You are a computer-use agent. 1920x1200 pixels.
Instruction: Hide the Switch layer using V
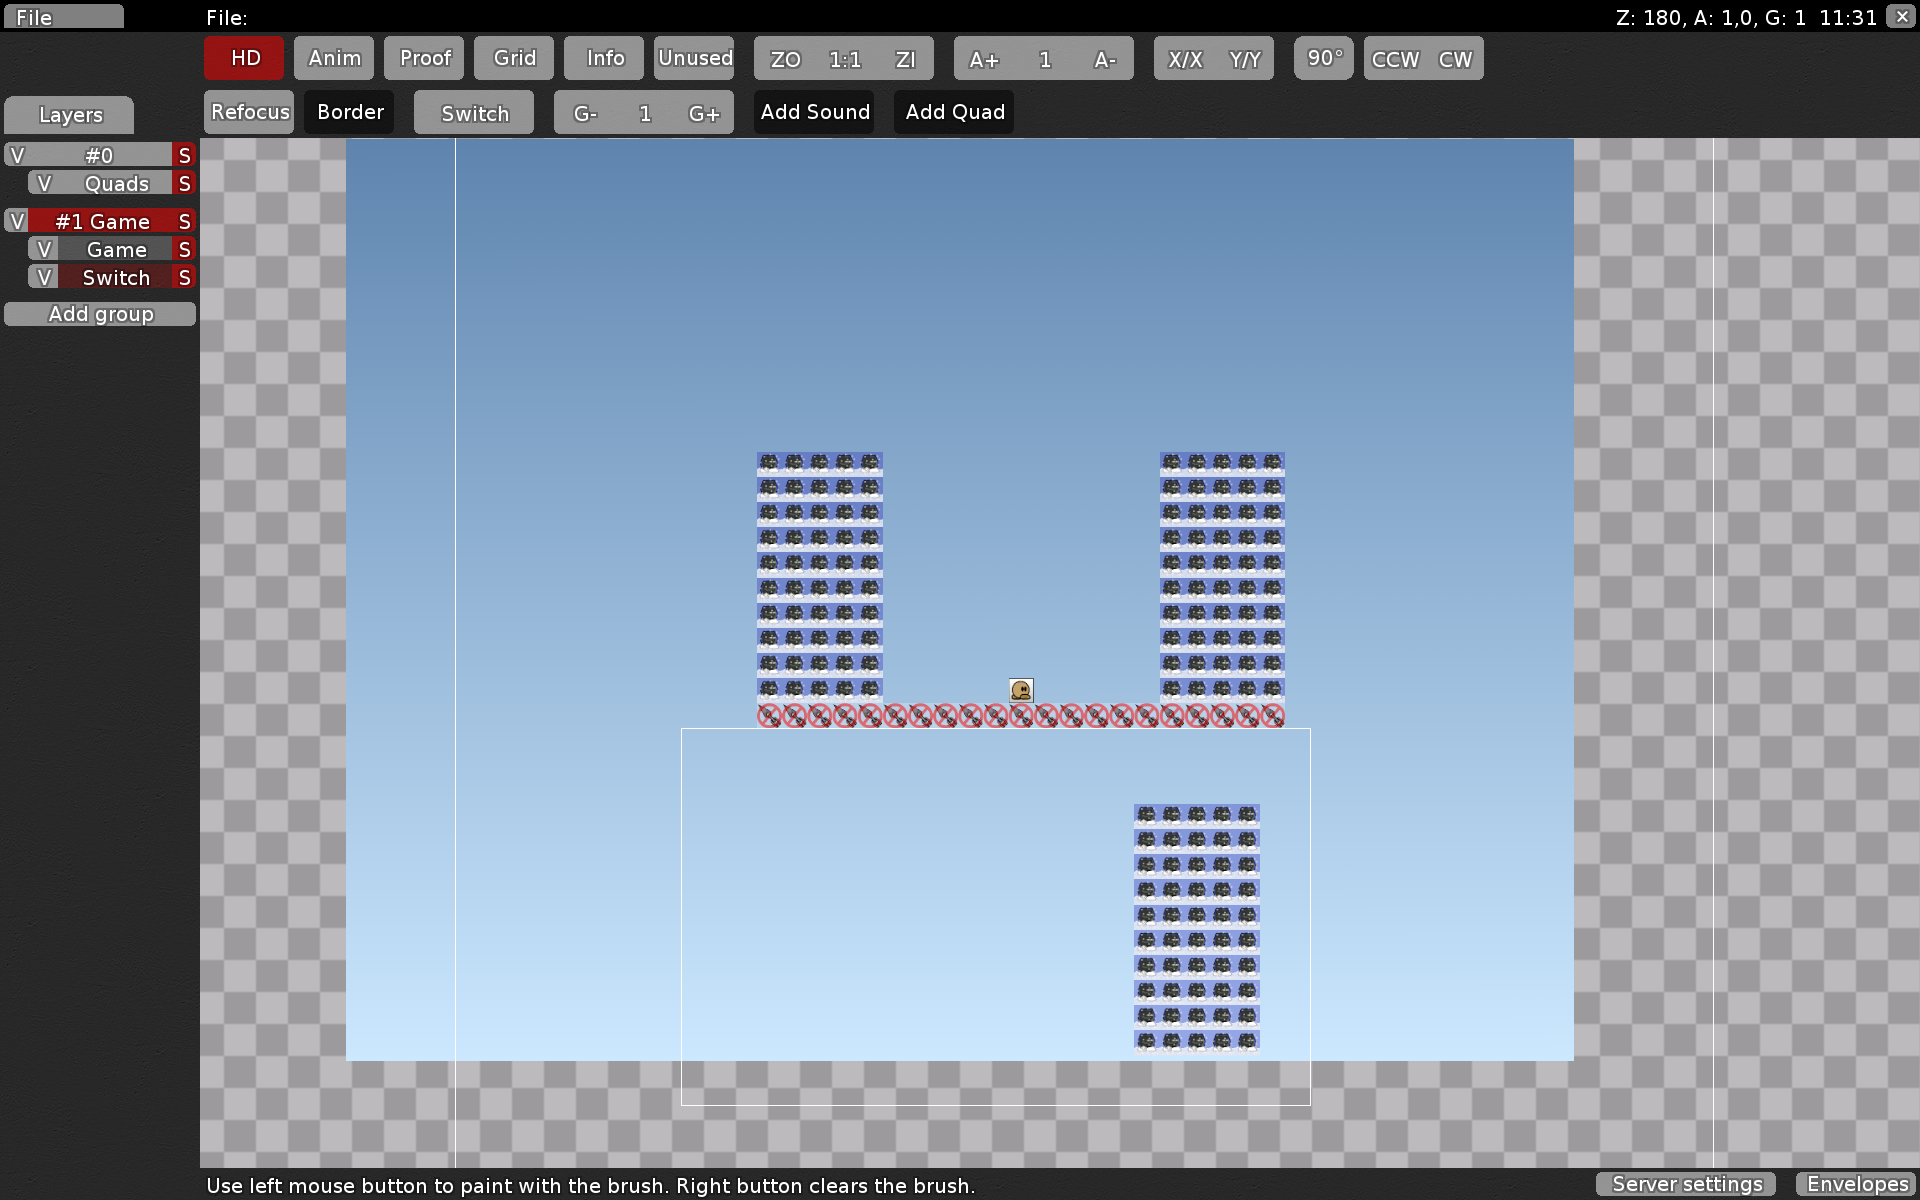[43, 278]
